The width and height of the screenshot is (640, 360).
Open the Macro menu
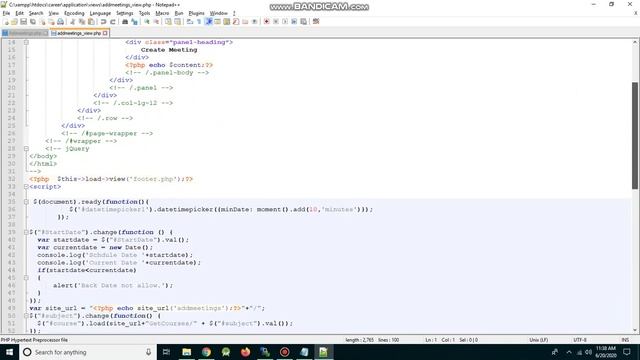tap(162, 13)
